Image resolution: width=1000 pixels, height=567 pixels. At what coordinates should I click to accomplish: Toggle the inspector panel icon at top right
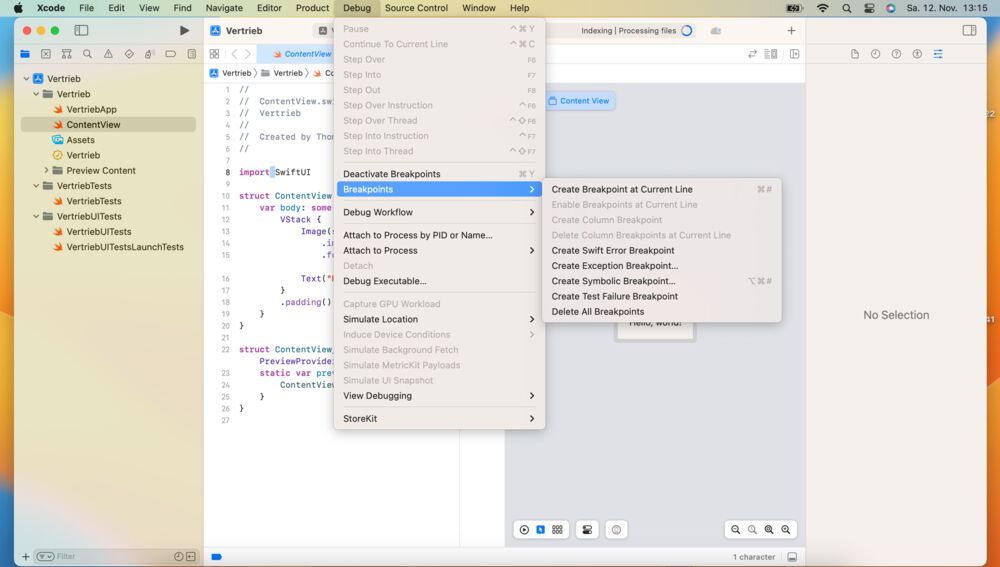tap(969, 31)
